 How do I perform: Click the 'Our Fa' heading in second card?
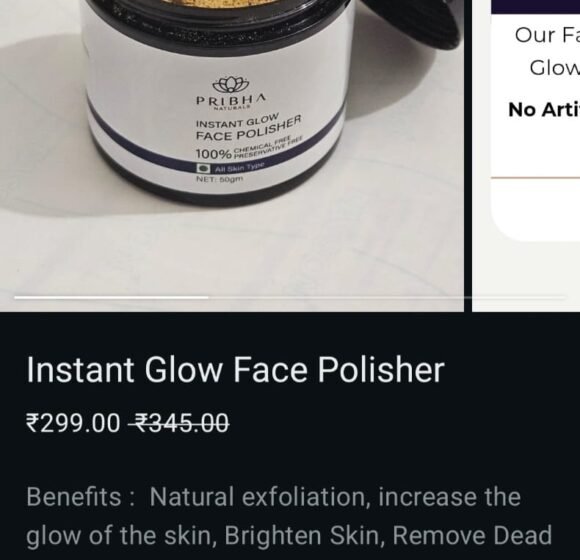click(547, 35)
